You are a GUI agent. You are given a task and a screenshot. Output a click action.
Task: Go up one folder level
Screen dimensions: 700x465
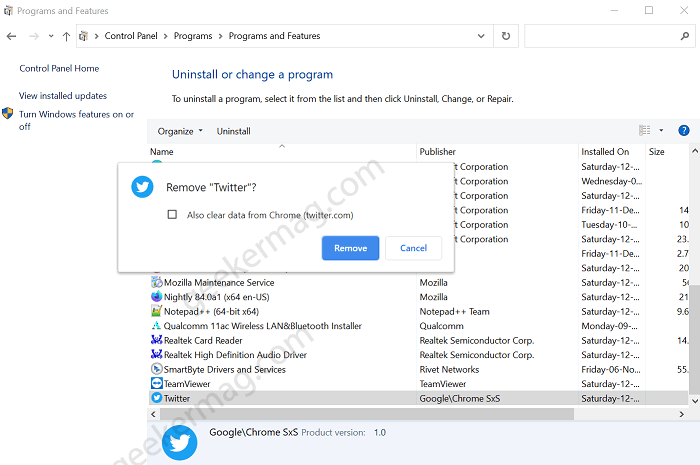pos(67,36)
